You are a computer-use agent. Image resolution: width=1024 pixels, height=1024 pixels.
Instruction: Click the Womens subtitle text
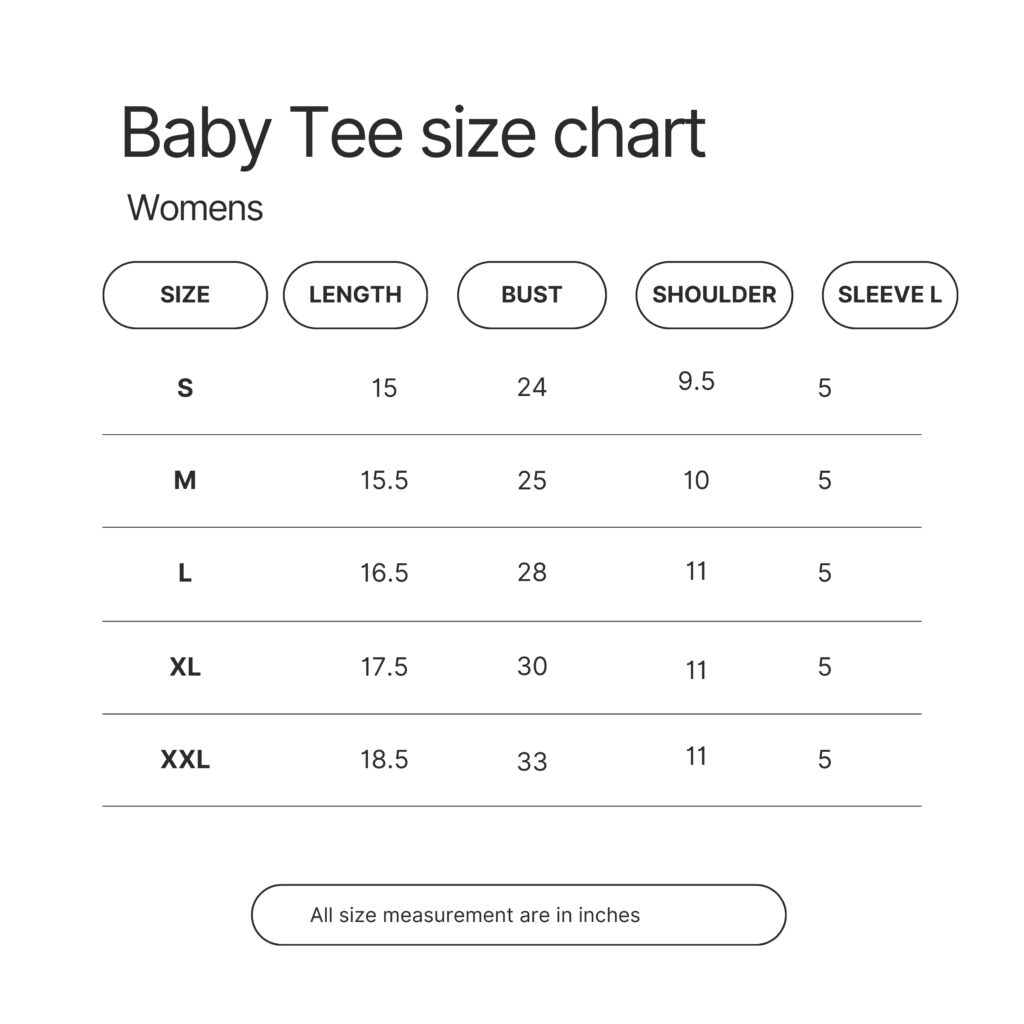[195, 208]
